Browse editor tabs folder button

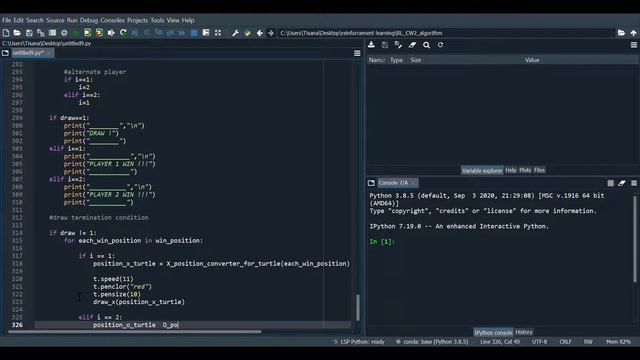(5, 53)
